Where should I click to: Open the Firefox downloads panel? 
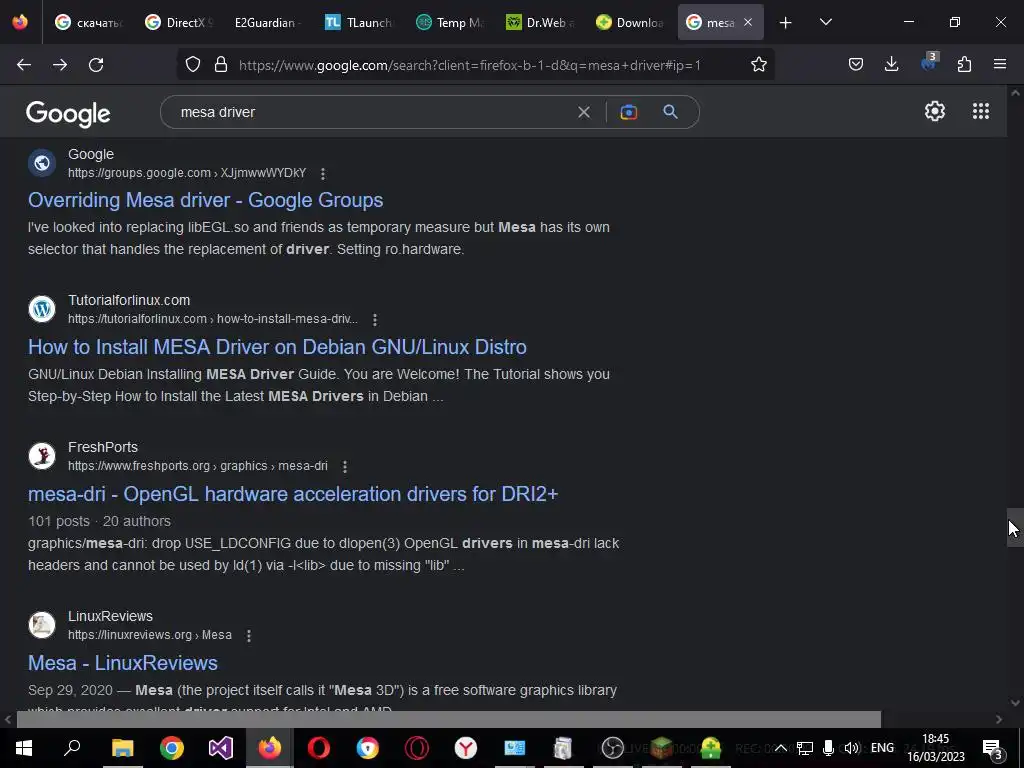point(891,64)
